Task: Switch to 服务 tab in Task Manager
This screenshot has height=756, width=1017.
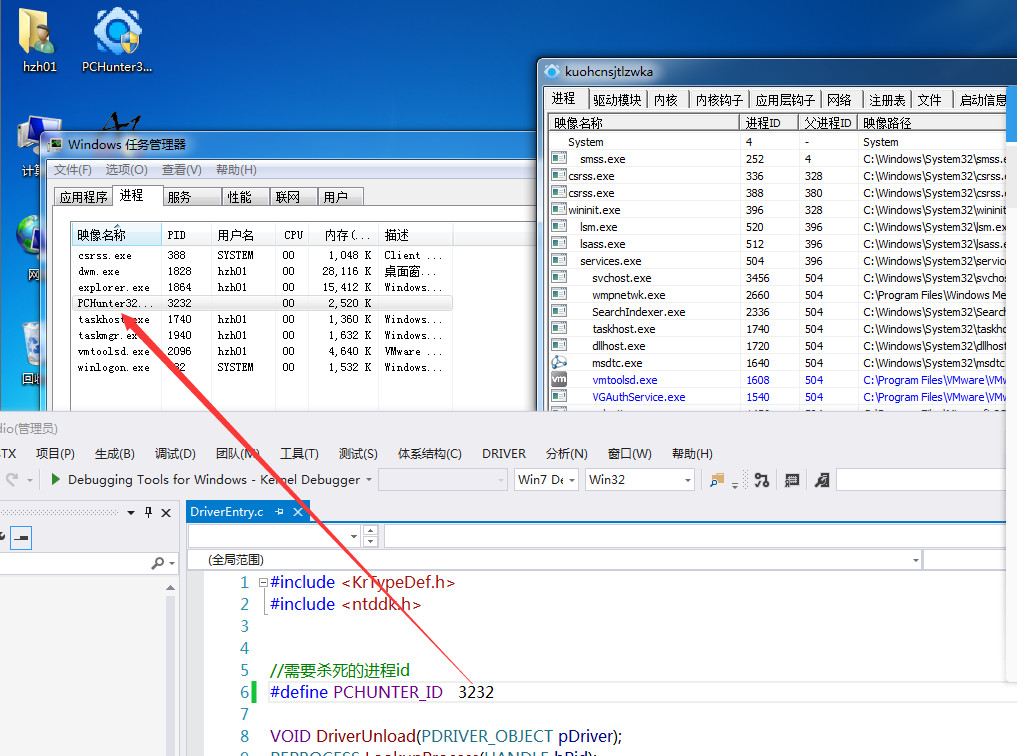Action: click(x=191, y=197)
